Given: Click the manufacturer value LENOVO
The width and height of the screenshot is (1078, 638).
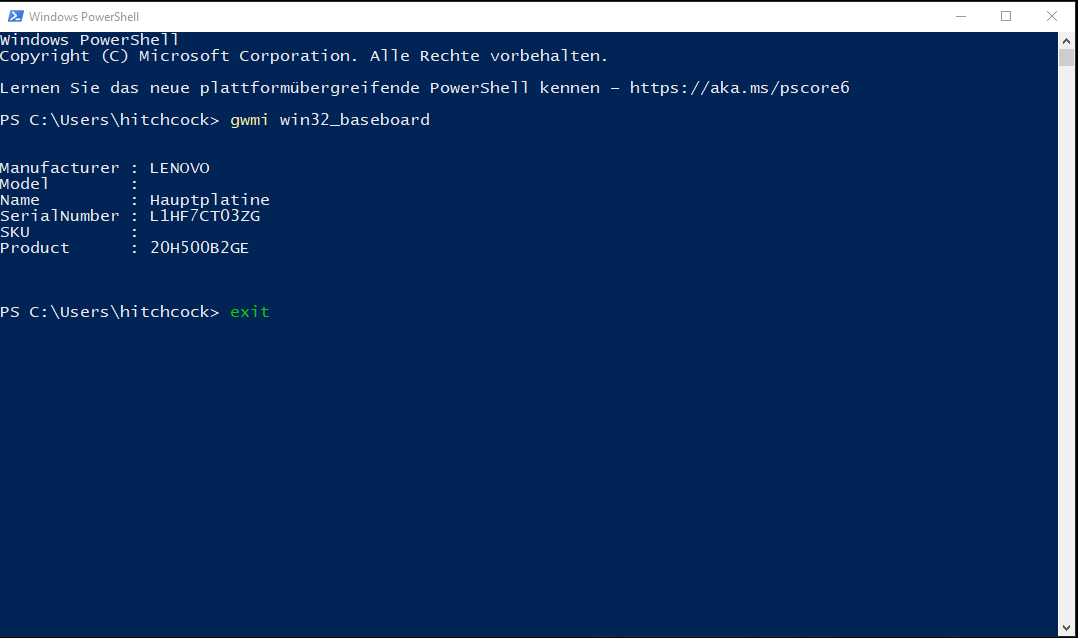Looking at the screenshot, I should tap(180, 168).
